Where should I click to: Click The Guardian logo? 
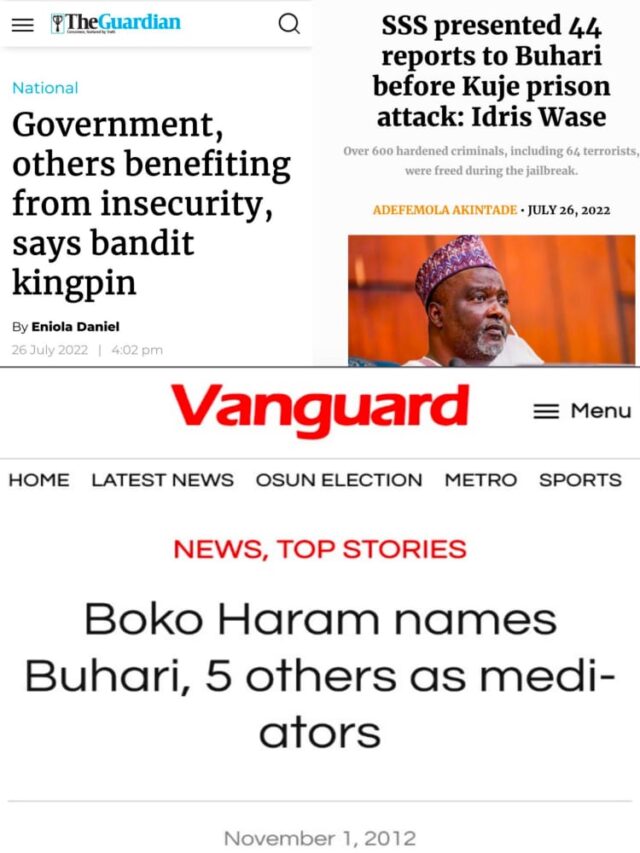[x=115, y=23]
